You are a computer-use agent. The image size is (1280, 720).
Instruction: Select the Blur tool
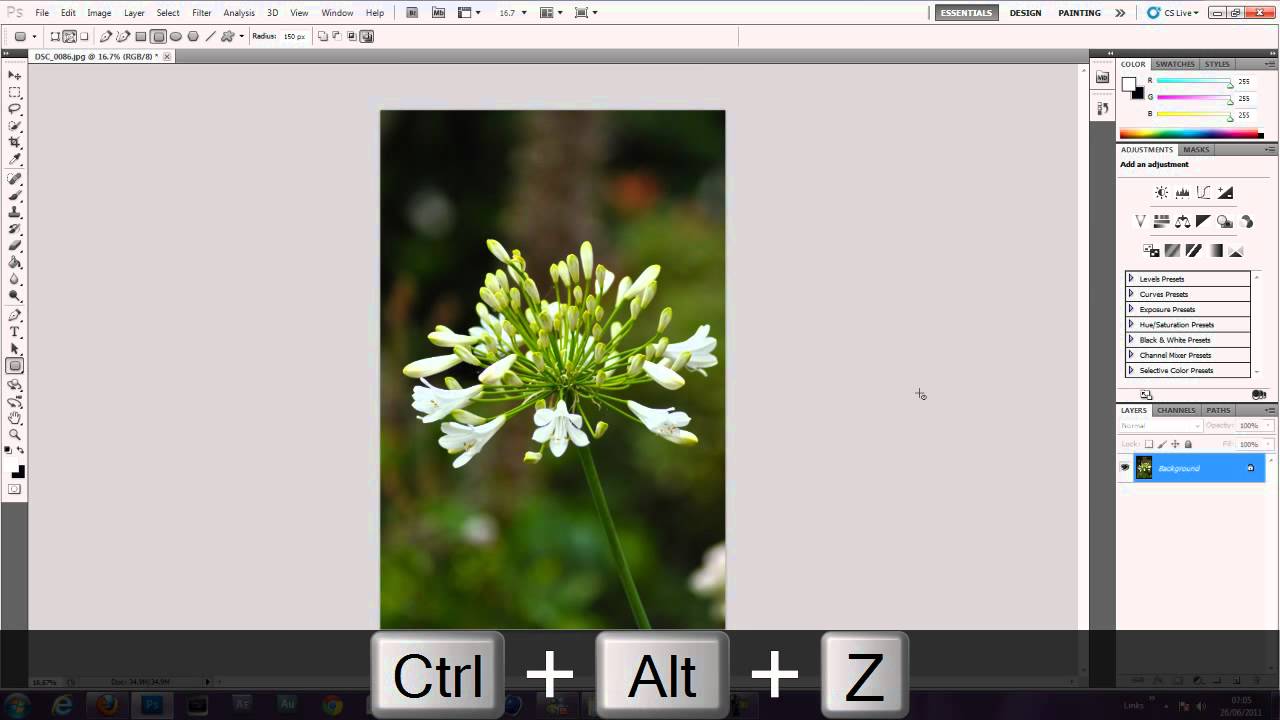point(15,279)
